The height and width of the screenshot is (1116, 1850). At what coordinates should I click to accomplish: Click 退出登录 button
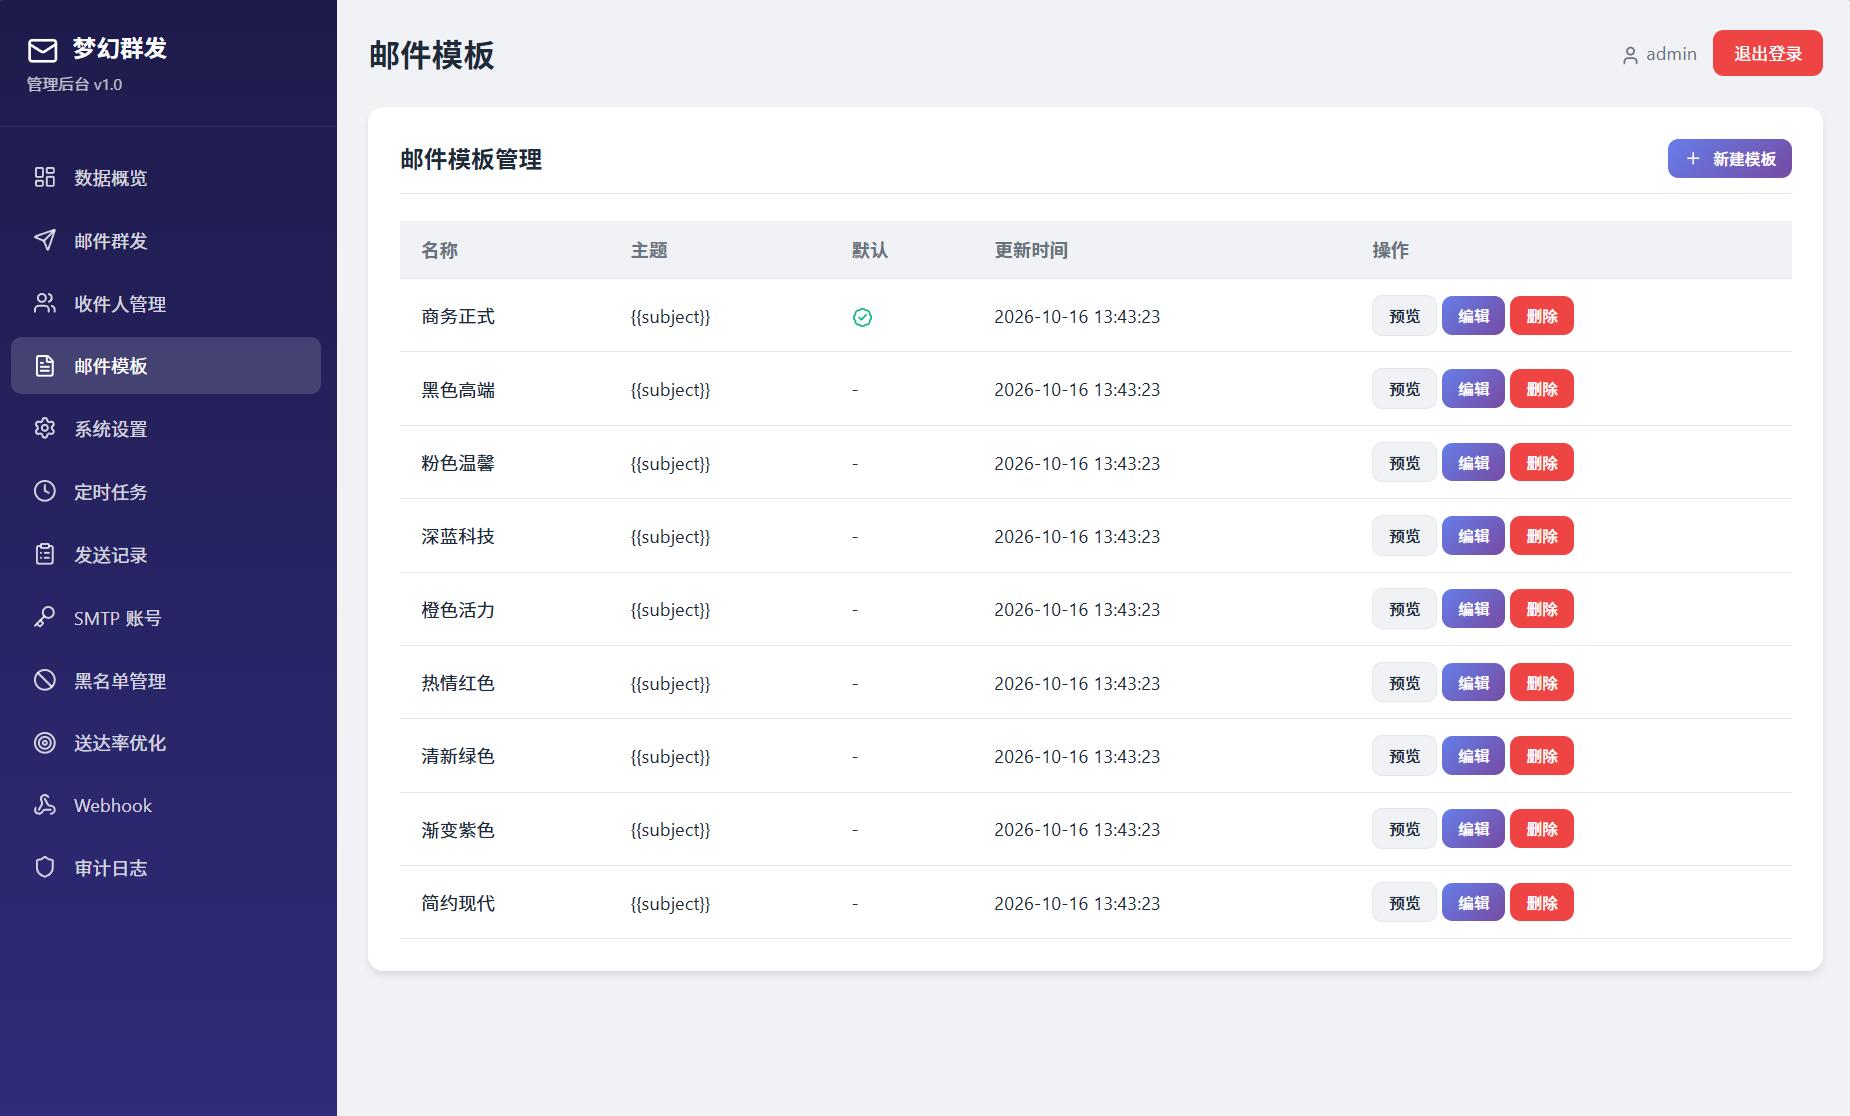pyautogui.click(x=1767, y=53)
